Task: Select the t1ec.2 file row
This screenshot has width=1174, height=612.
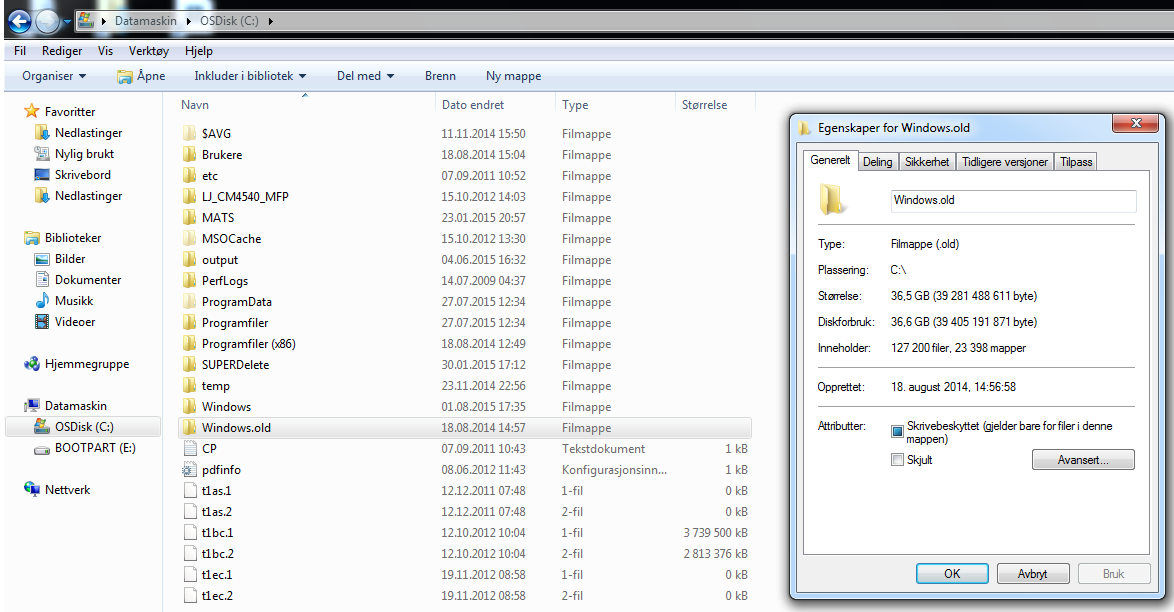Action: tap(464, 596)
